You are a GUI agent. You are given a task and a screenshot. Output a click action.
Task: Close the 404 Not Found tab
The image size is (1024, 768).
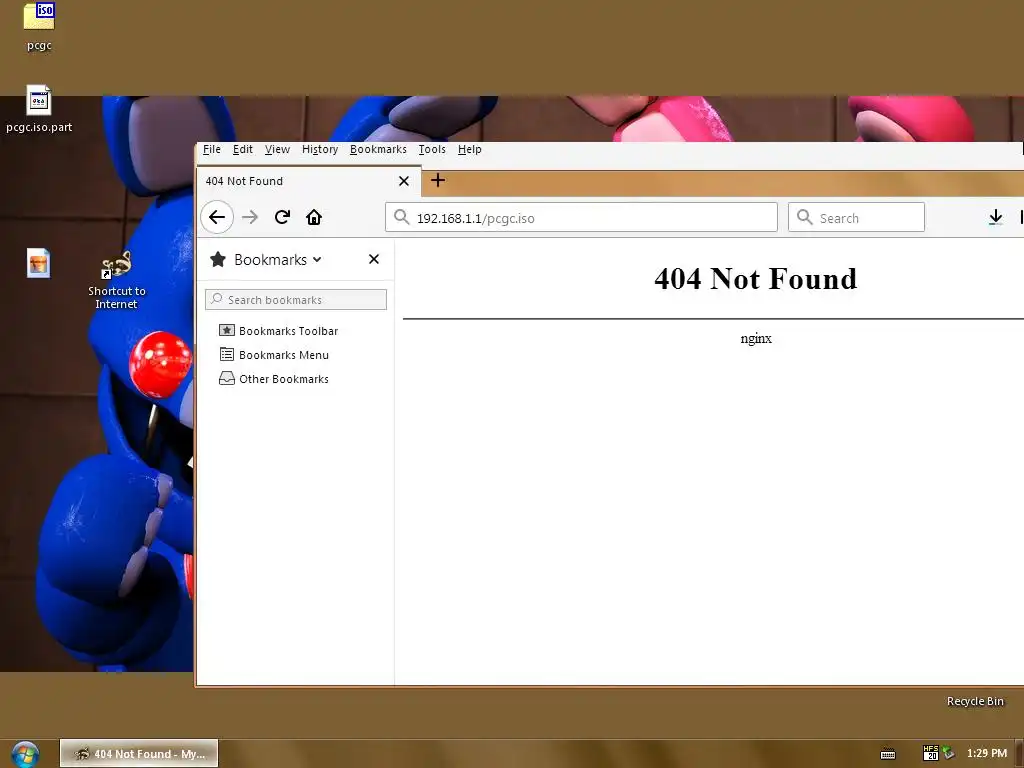pos(404,181)
